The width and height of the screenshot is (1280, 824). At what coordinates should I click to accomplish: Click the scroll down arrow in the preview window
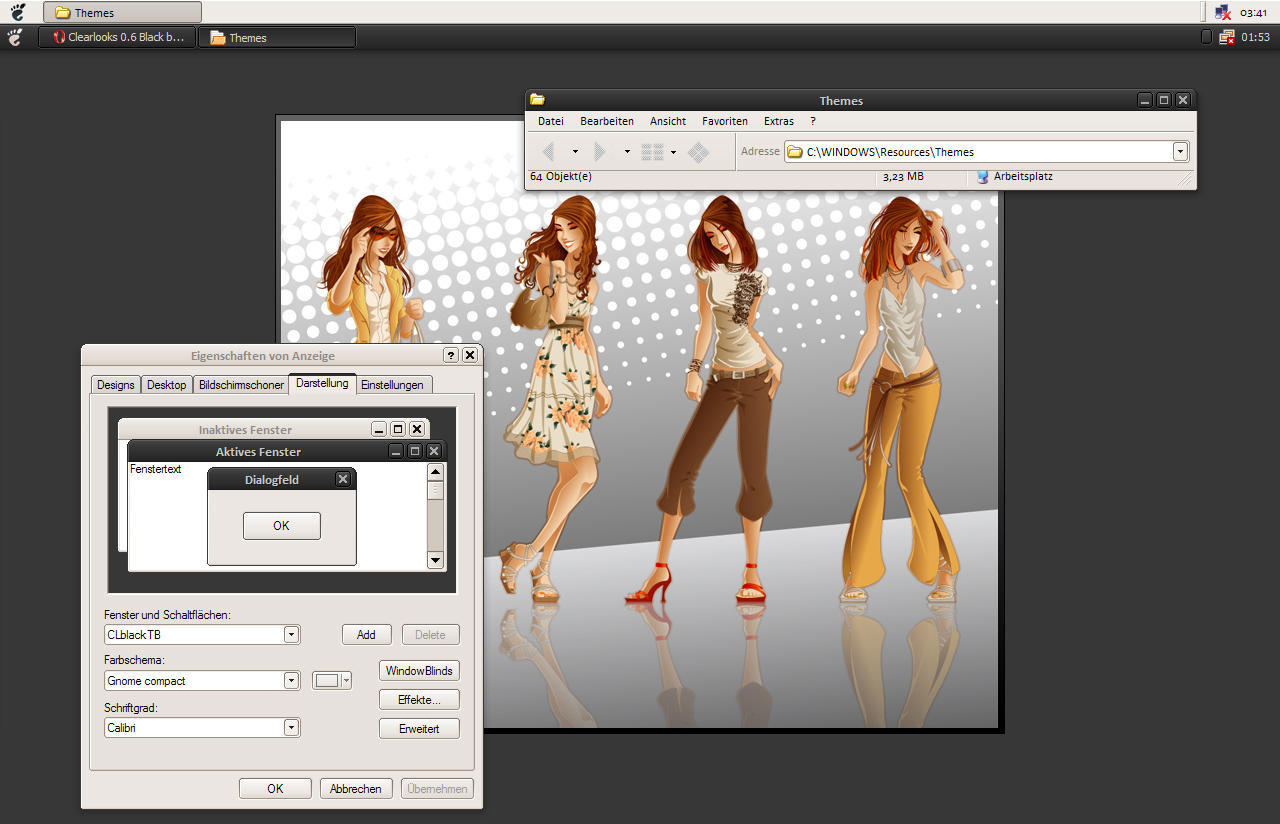[x=435, y=560]
